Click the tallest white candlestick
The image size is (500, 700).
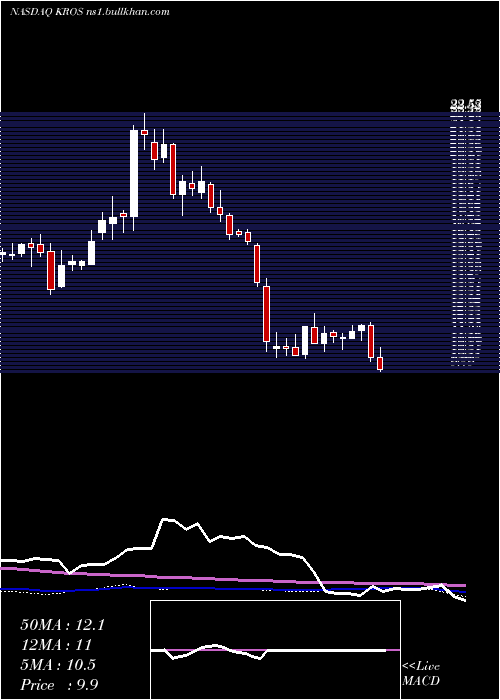coord(134,174)
